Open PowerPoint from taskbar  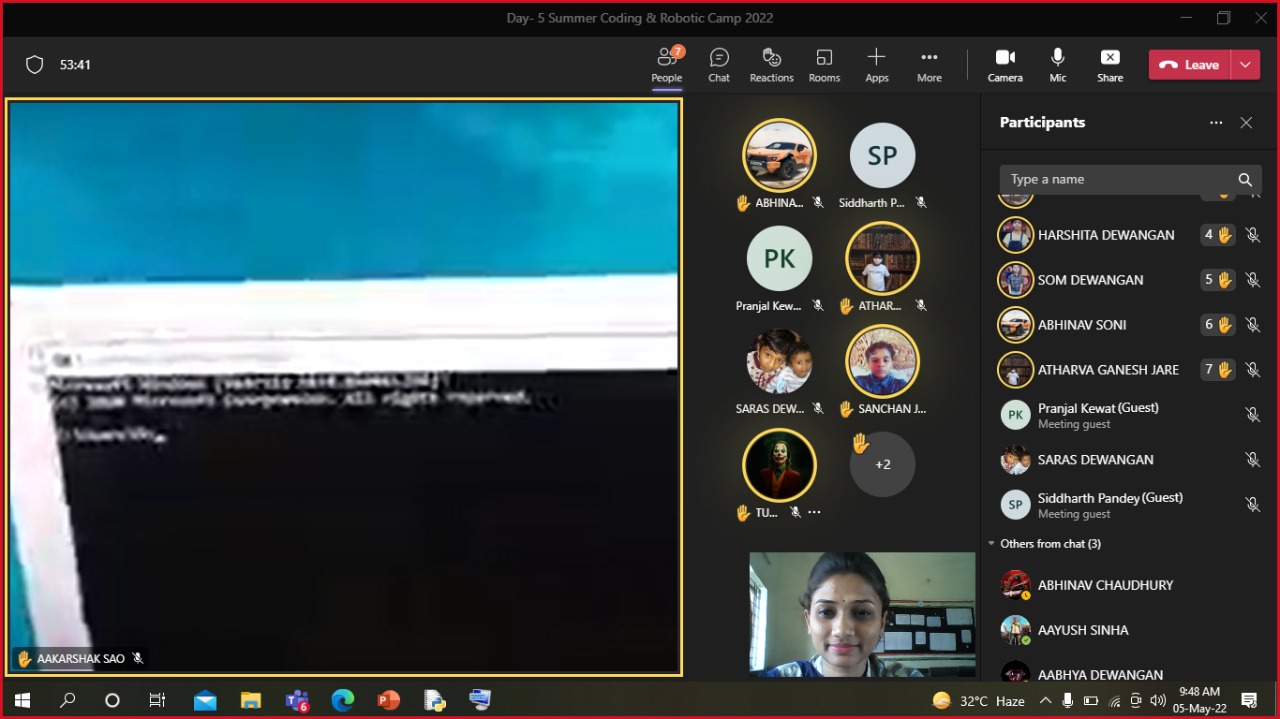(389, 701)
